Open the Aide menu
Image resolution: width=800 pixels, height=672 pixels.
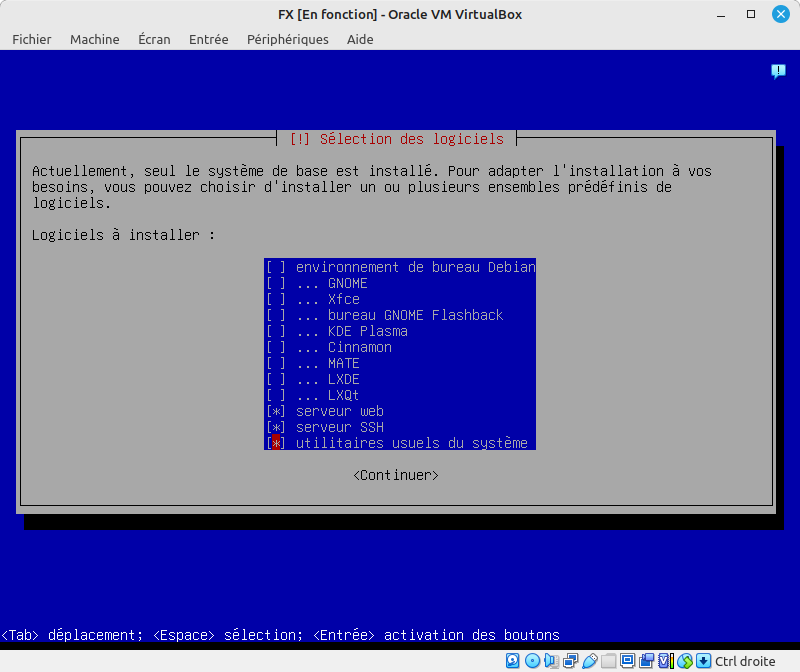pos(360,39)
